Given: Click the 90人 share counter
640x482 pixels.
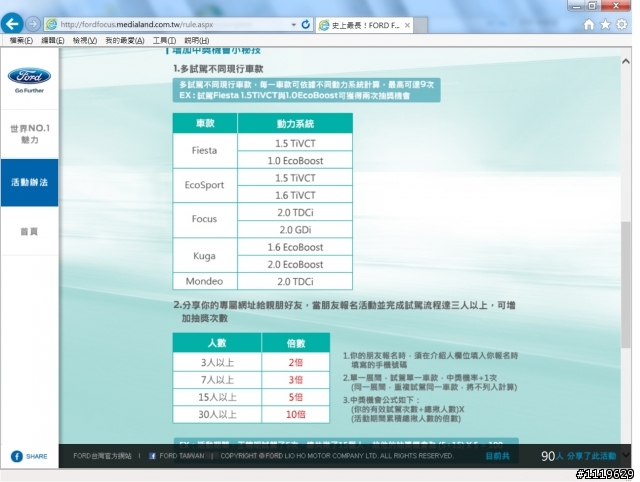Looking at the screenshot, I should pos(552,456).
